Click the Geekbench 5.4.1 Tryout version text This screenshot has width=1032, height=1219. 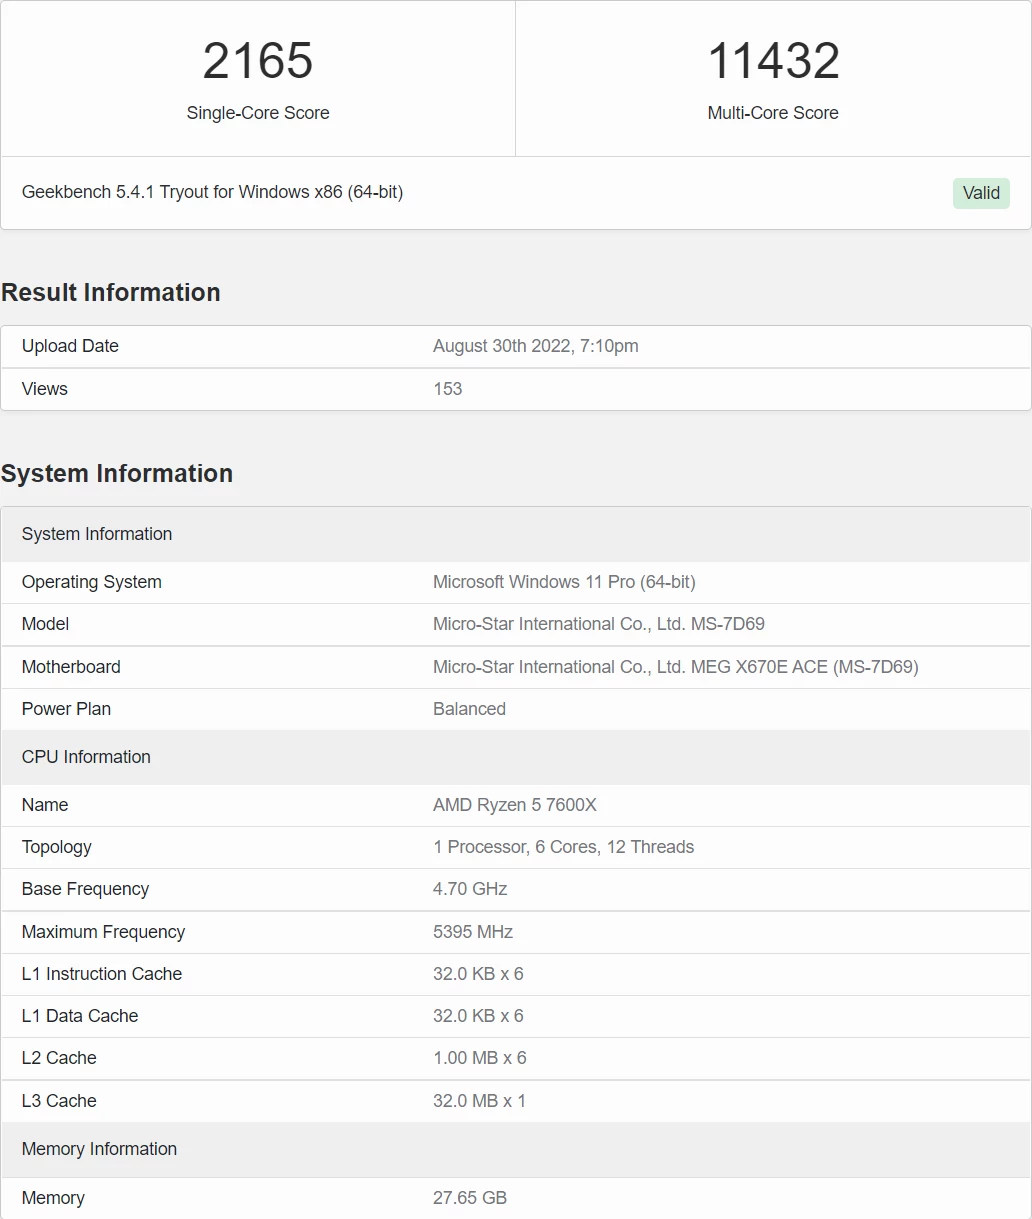click(212, 192)
